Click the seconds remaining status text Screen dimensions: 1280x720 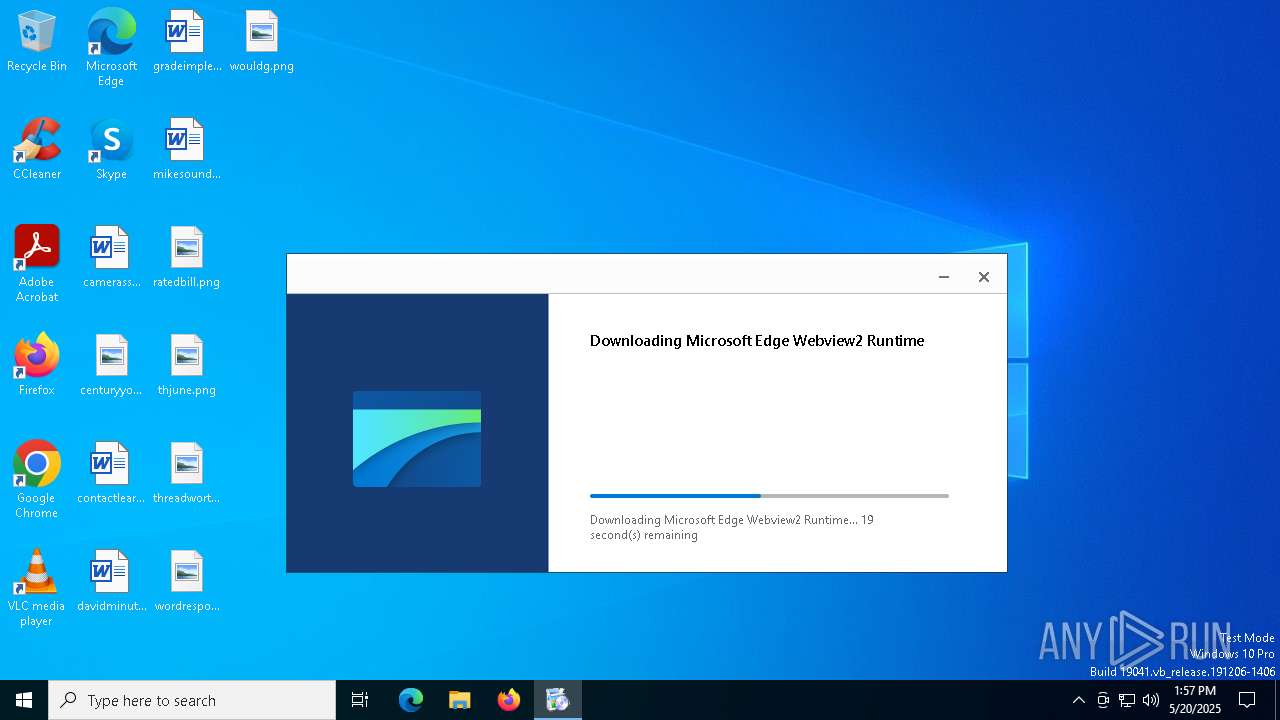732,527
